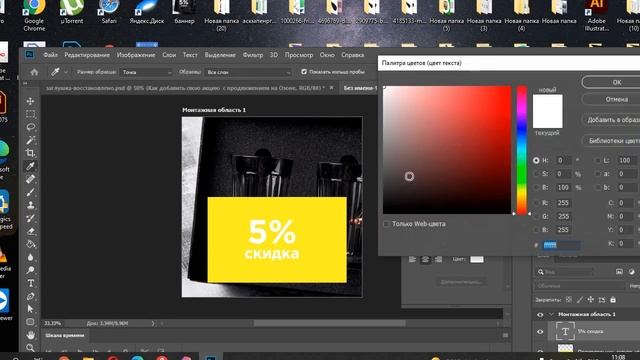Select the Move tool
The width and height of the screenshot is (640, 360).
pyautogui.click(x=30, y=101)
